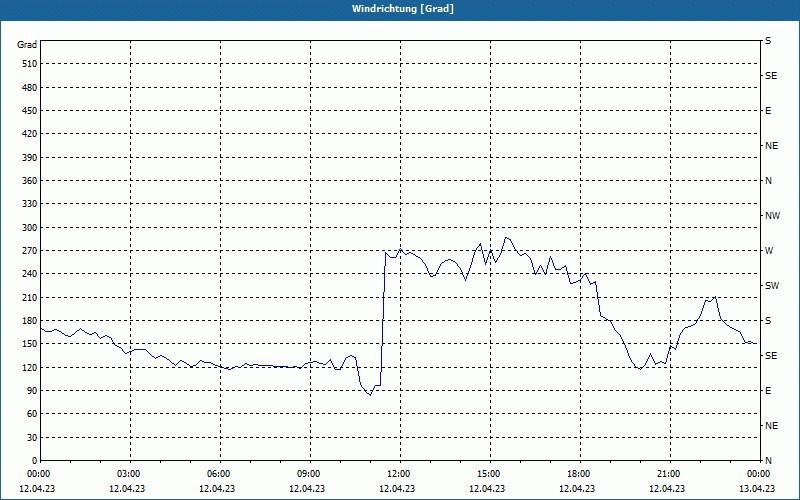Click the 150 degree axis label
800x500 pixels.
[x=29, y=344]
